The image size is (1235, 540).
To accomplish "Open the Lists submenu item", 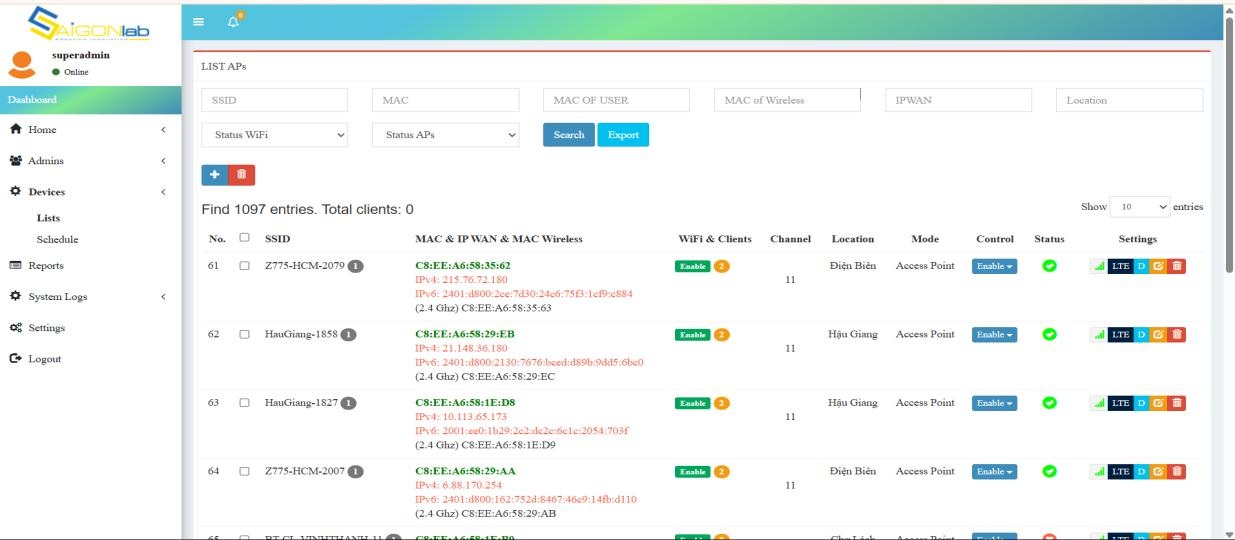I will pyautogui.click(x=48, y=218).
